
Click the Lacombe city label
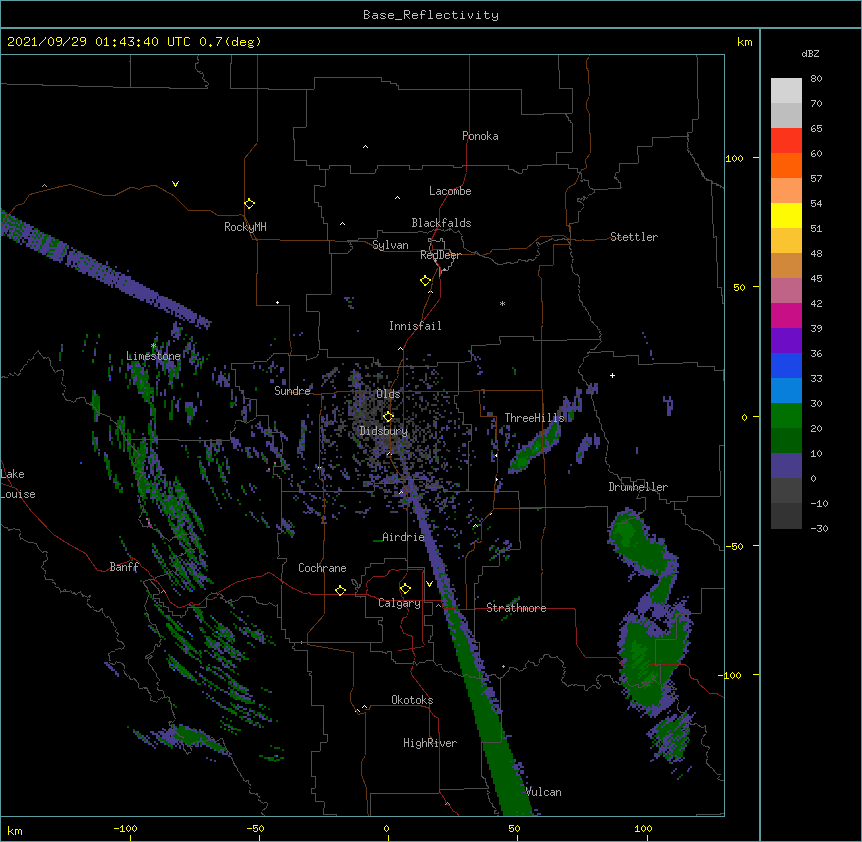pyautogui.click(x=450, y=191)
